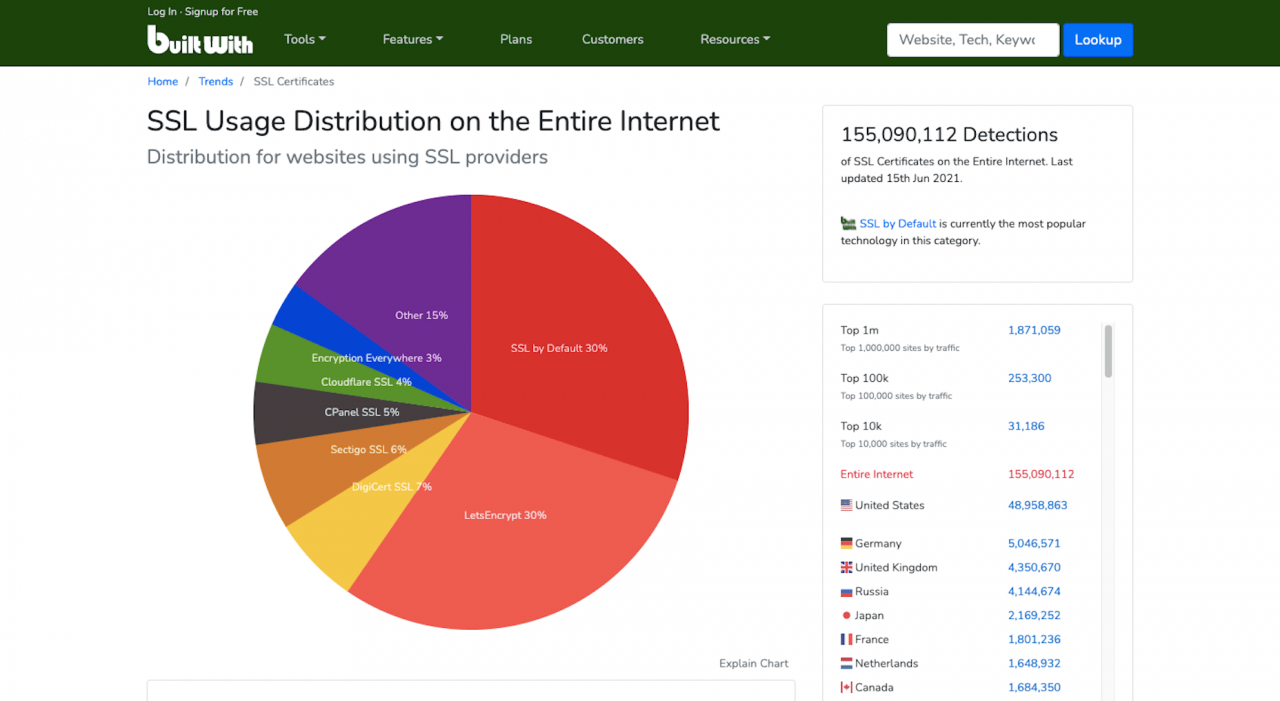Click inside the Website, Tech, Keyword search field

click(x=971, y=39)
